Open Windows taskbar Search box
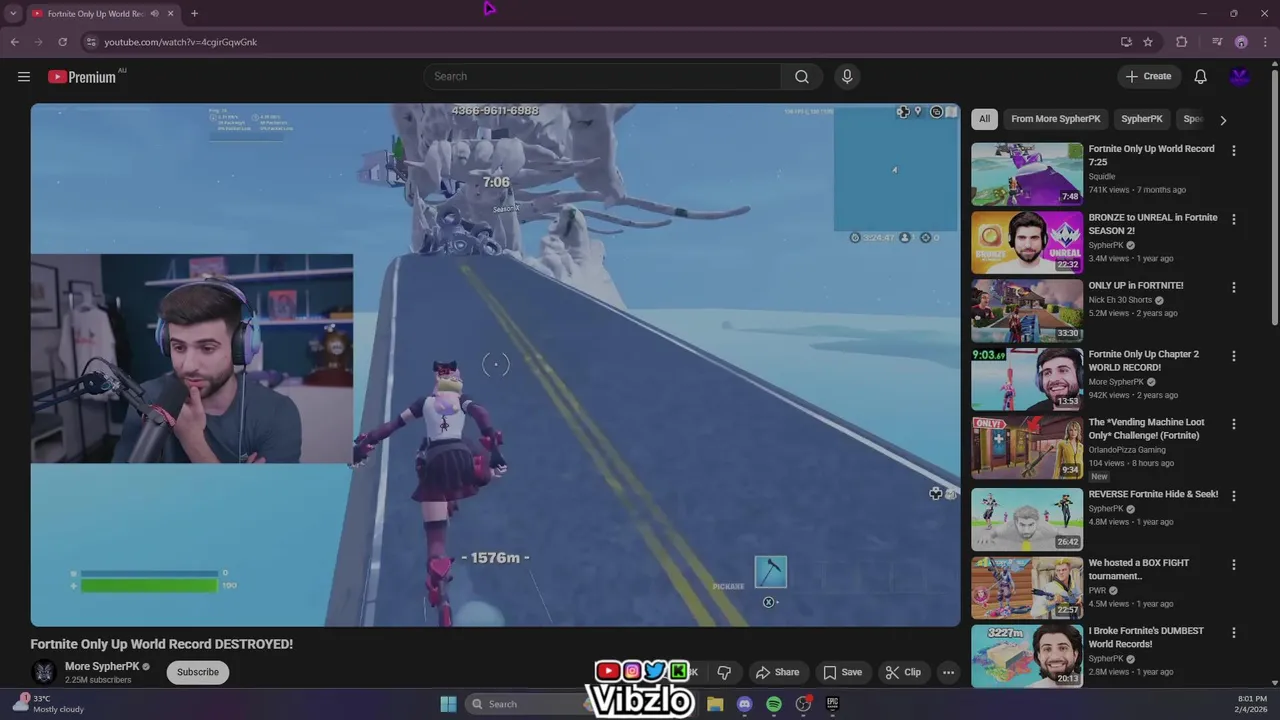The width and height of the screenshot is (1280, 720). pyautogui.click(x=530, y=704)
